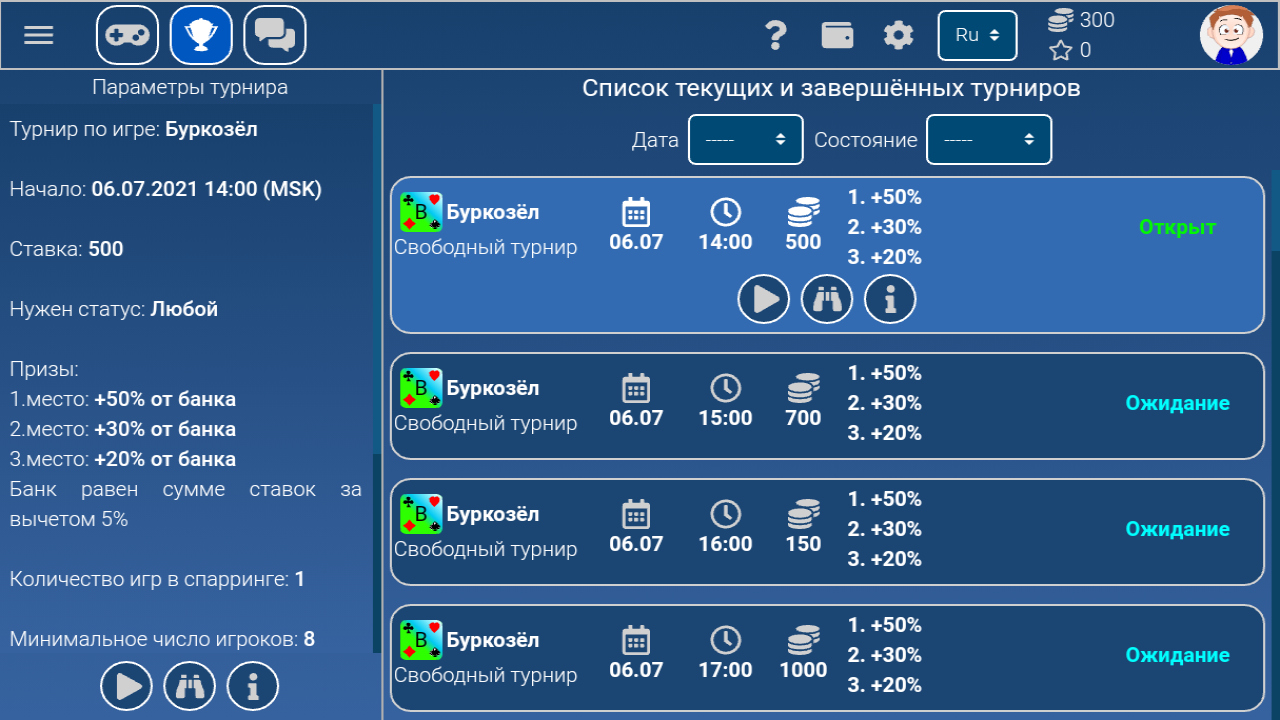This screenshot has width=1280, height=720.
Task: Switch to the games section with gamepad icon
Action: click(x=128, y=34)
